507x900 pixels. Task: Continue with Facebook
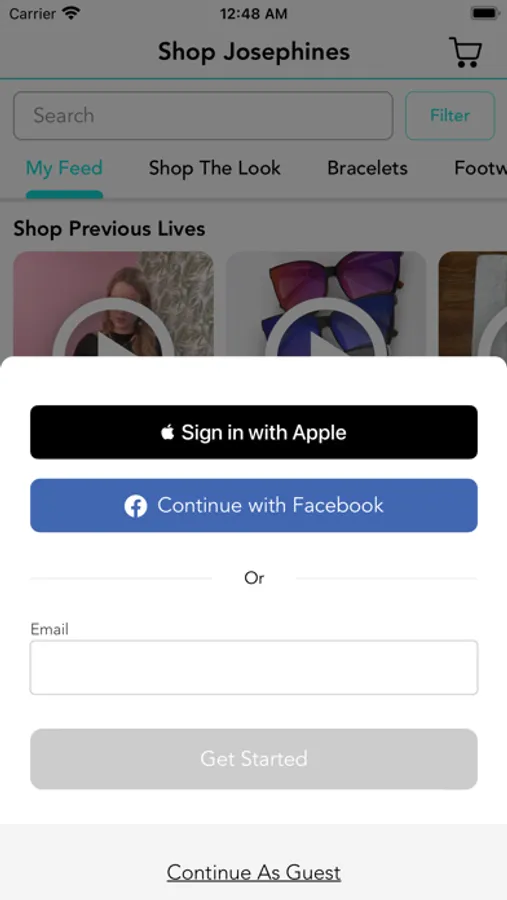[254, 506]
